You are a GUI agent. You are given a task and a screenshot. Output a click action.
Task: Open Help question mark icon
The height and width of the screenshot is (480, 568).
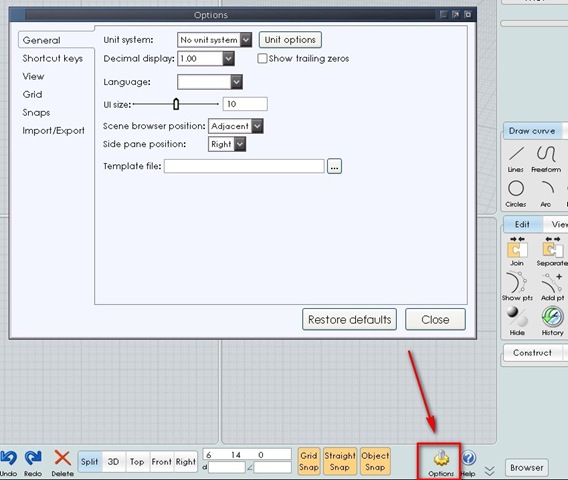pyautogui.click(x=469, y=458)
